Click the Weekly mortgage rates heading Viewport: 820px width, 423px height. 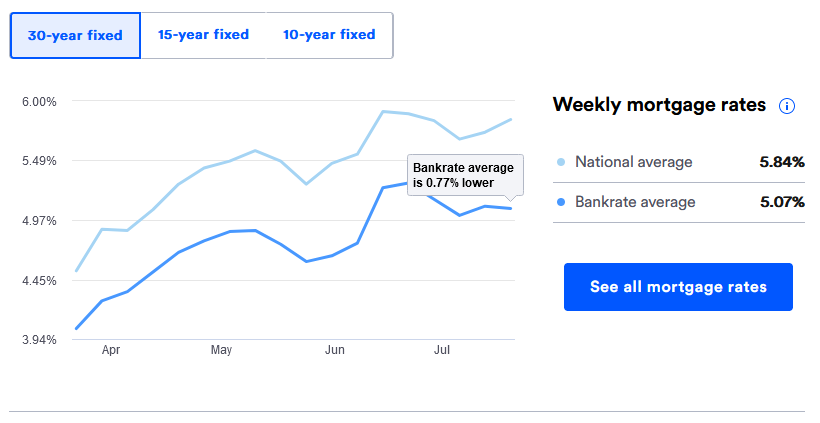(659, 104)
